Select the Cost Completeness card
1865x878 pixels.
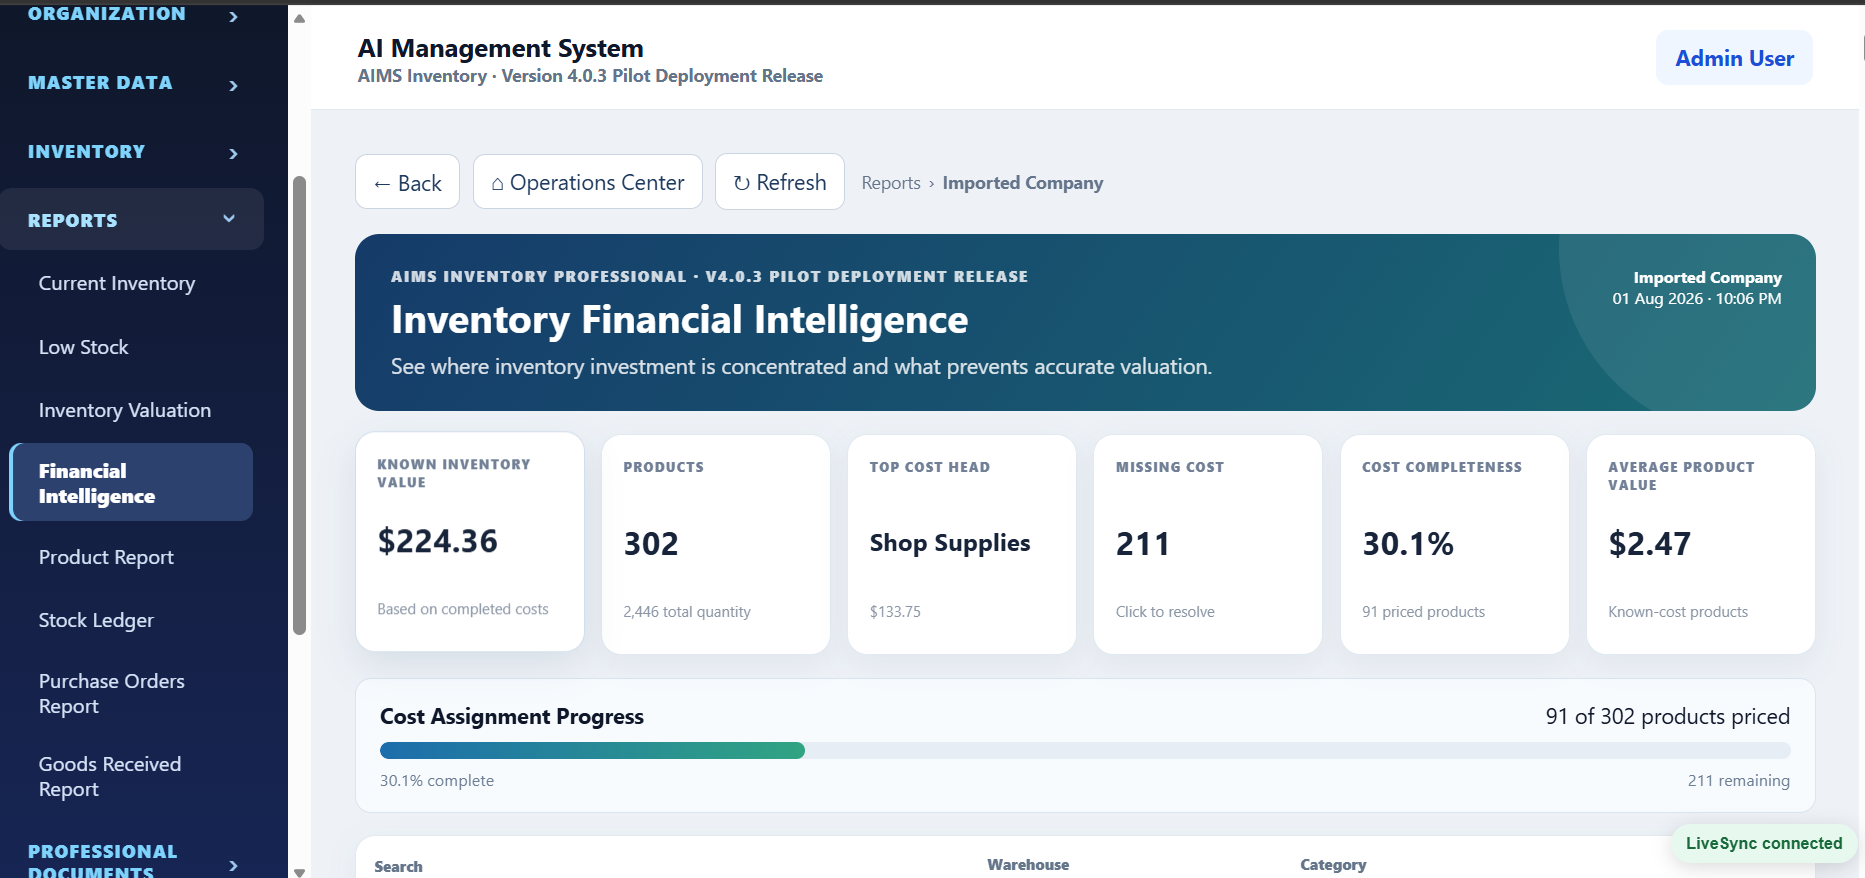click(x=1455, y=544)
